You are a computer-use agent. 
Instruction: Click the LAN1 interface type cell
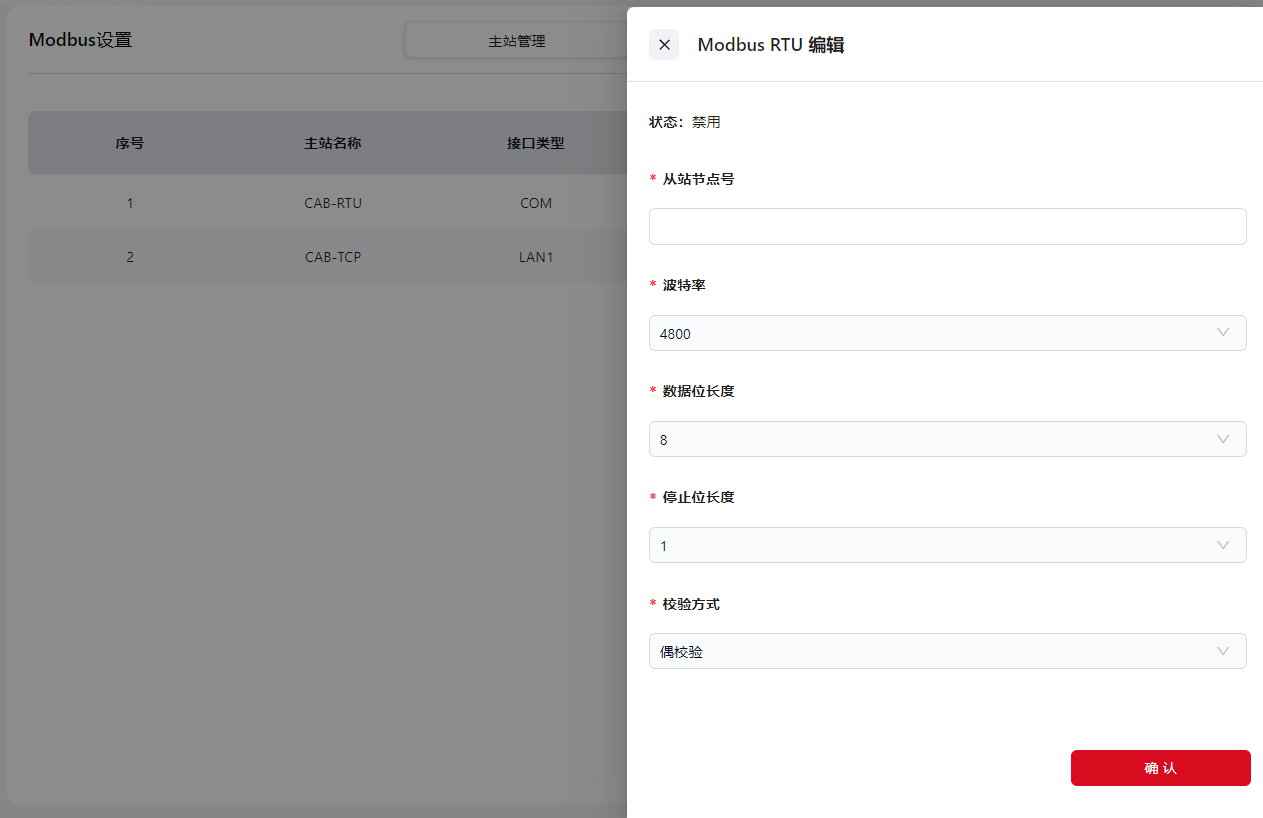[536, 257]
